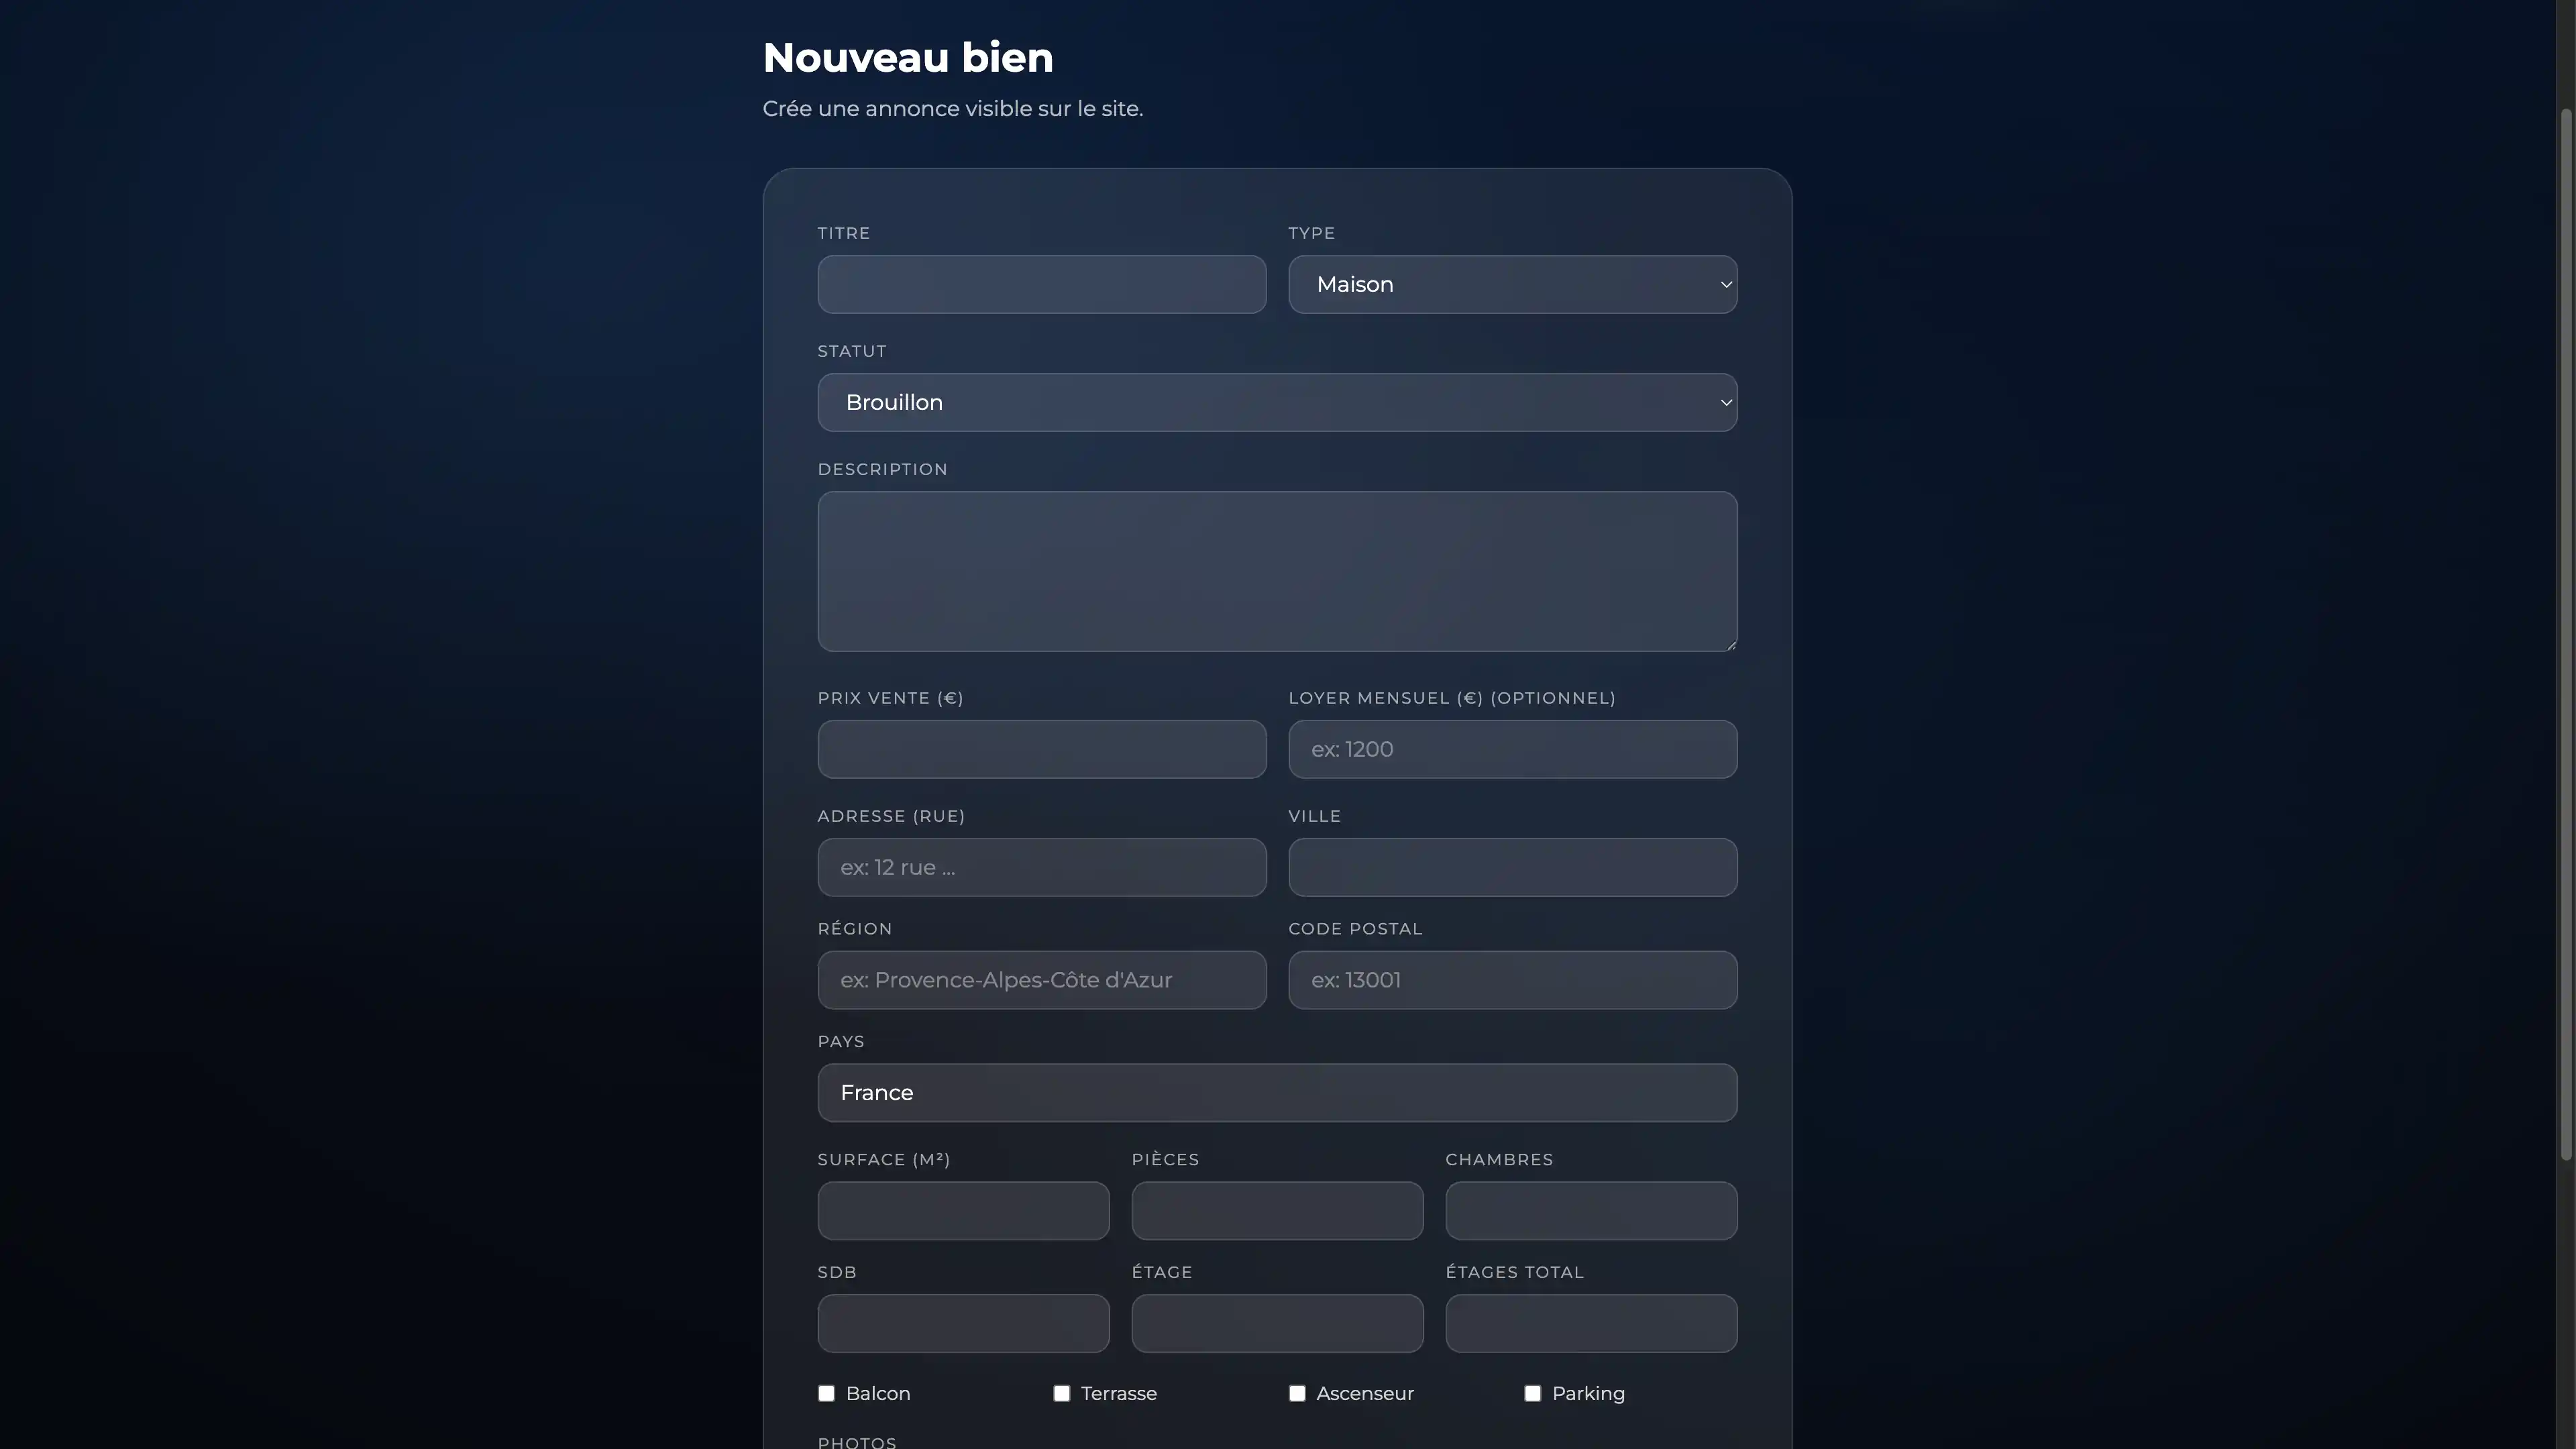Click into the Surface (m²) input
The image size is (2576, 1449).
coord(962,1210)
